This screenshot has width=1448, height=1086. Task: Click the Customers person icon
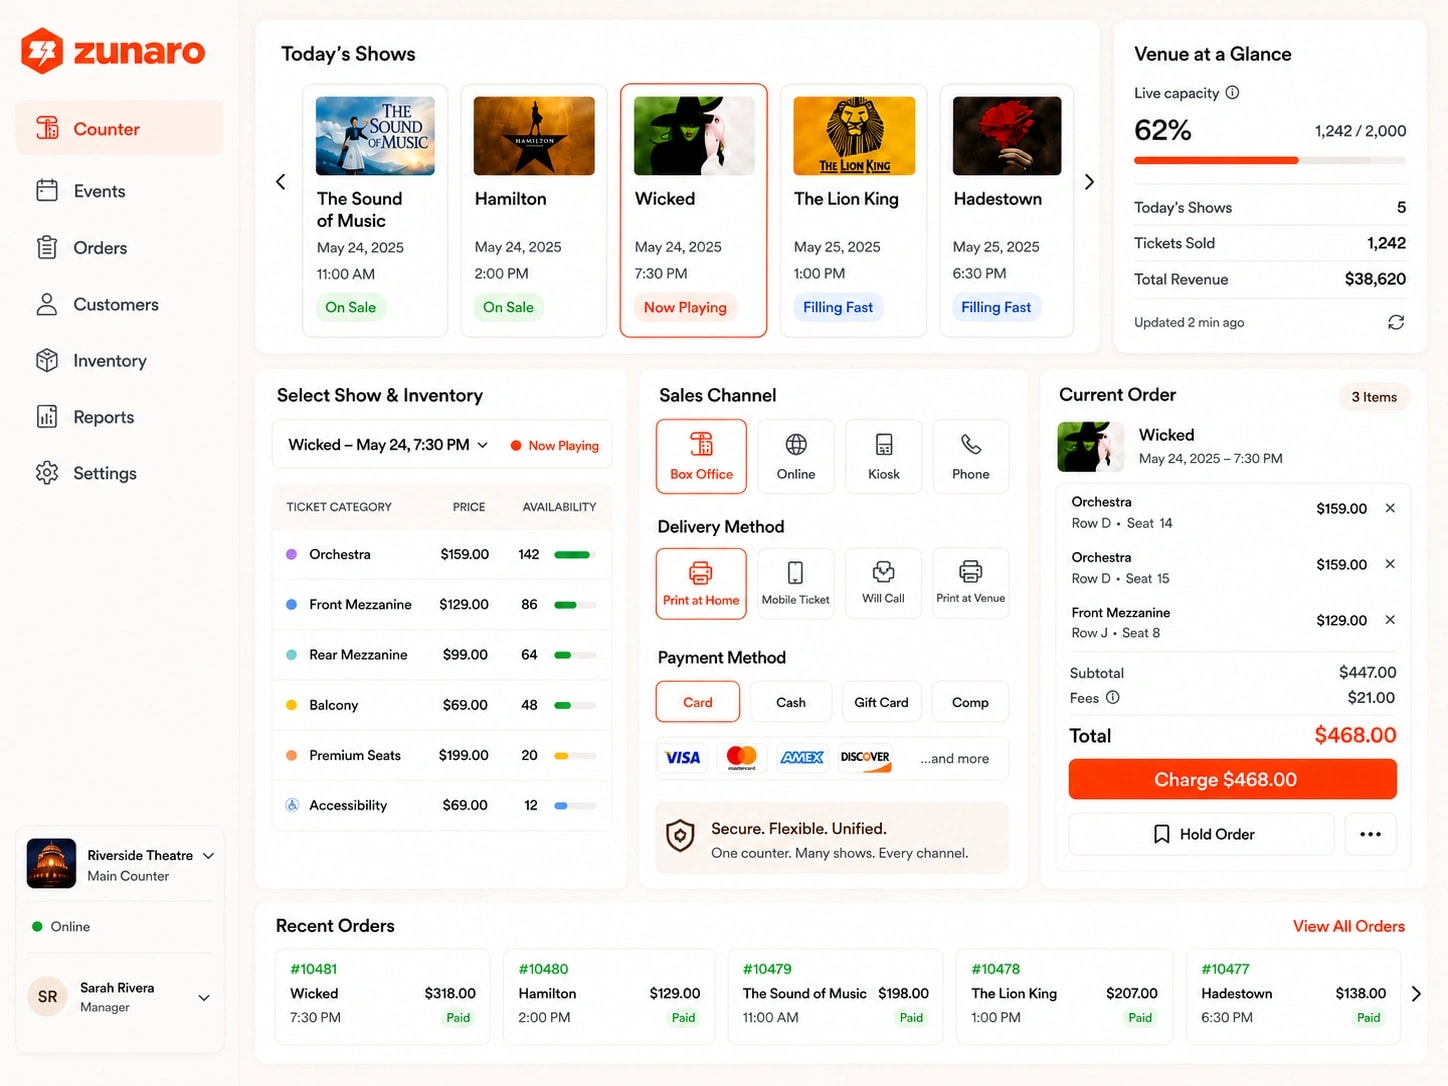click(47, 304)
